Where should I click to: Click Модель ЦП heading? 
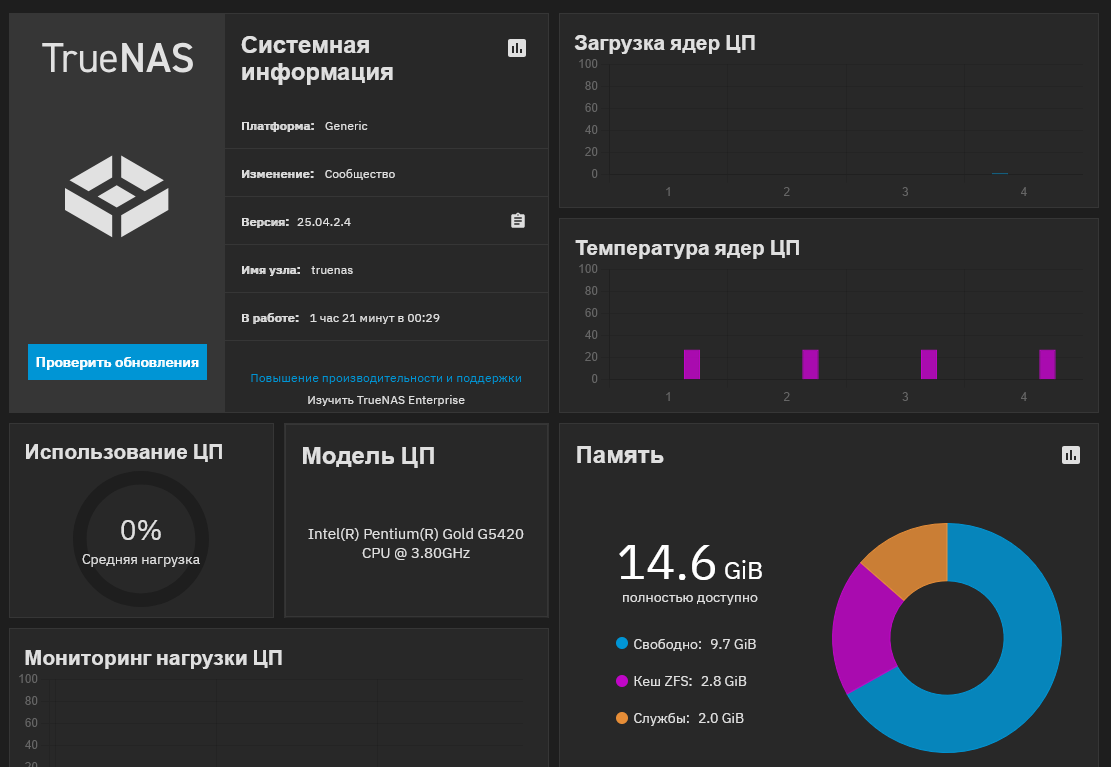point(368,456)
